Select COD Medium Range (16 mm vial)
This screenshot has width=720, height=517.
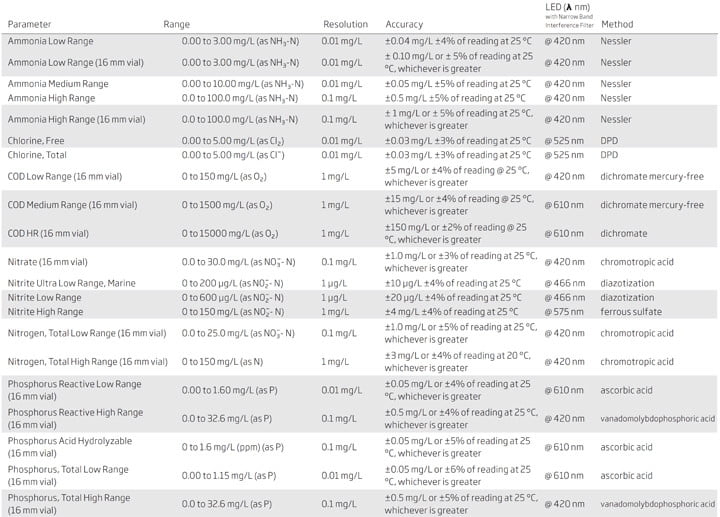[x=72, y=205]
